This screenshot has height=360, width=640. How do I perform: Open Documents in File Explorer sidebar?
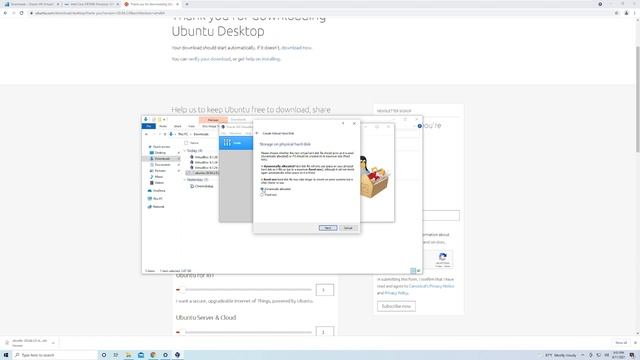click(x=160, y=164)
